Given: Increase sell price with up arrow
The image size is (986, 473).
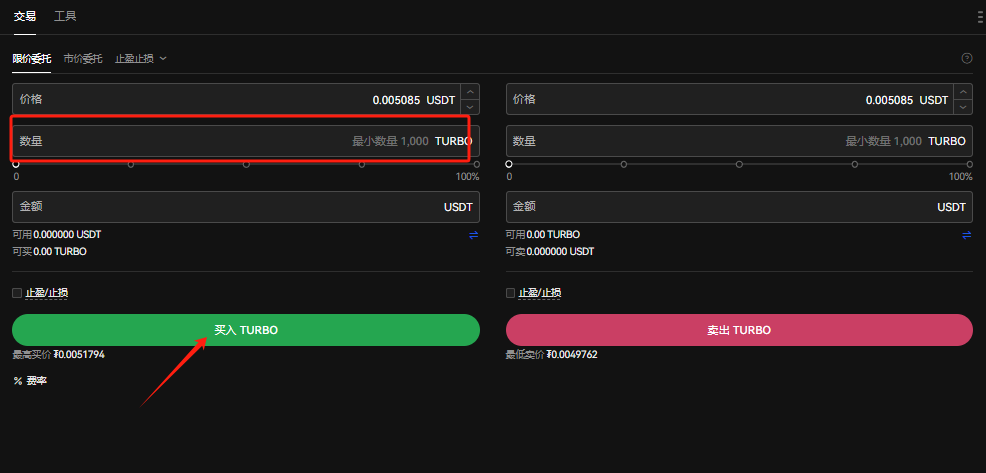Looking at the screenshot, I should click(x=963, y=92).
